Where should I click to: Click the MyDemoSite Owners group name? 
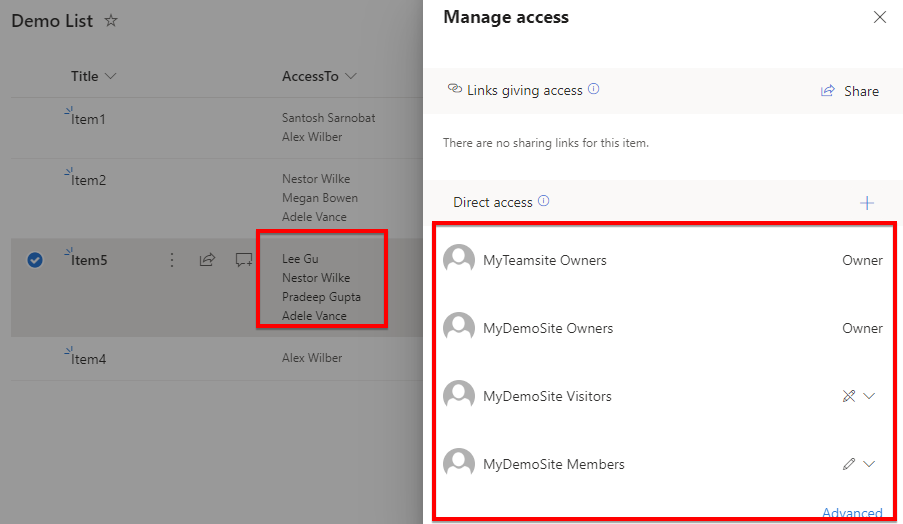(548, 328)
